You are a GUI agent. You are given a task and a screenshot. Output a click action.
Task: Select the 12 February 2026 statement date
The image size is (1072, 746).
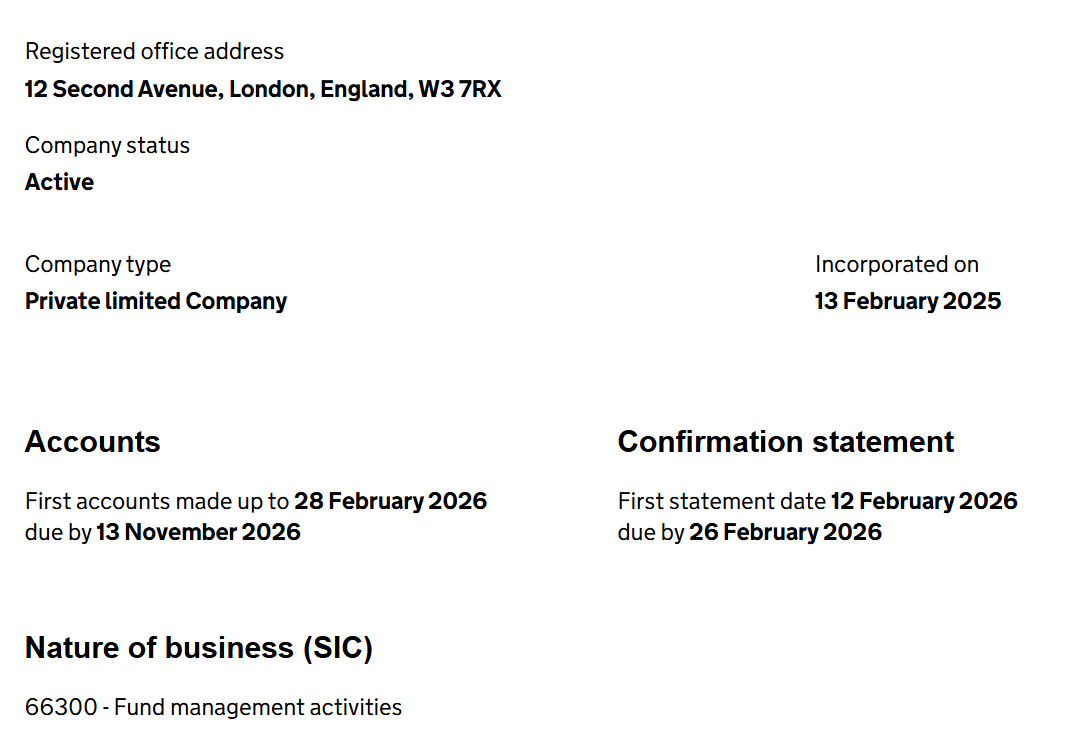[x=923, y=501]
